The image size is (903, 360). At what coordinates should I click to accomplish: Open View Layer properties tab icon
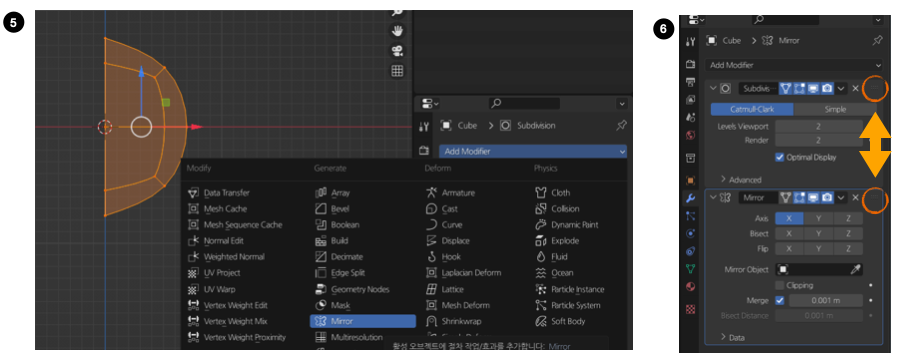691,100
